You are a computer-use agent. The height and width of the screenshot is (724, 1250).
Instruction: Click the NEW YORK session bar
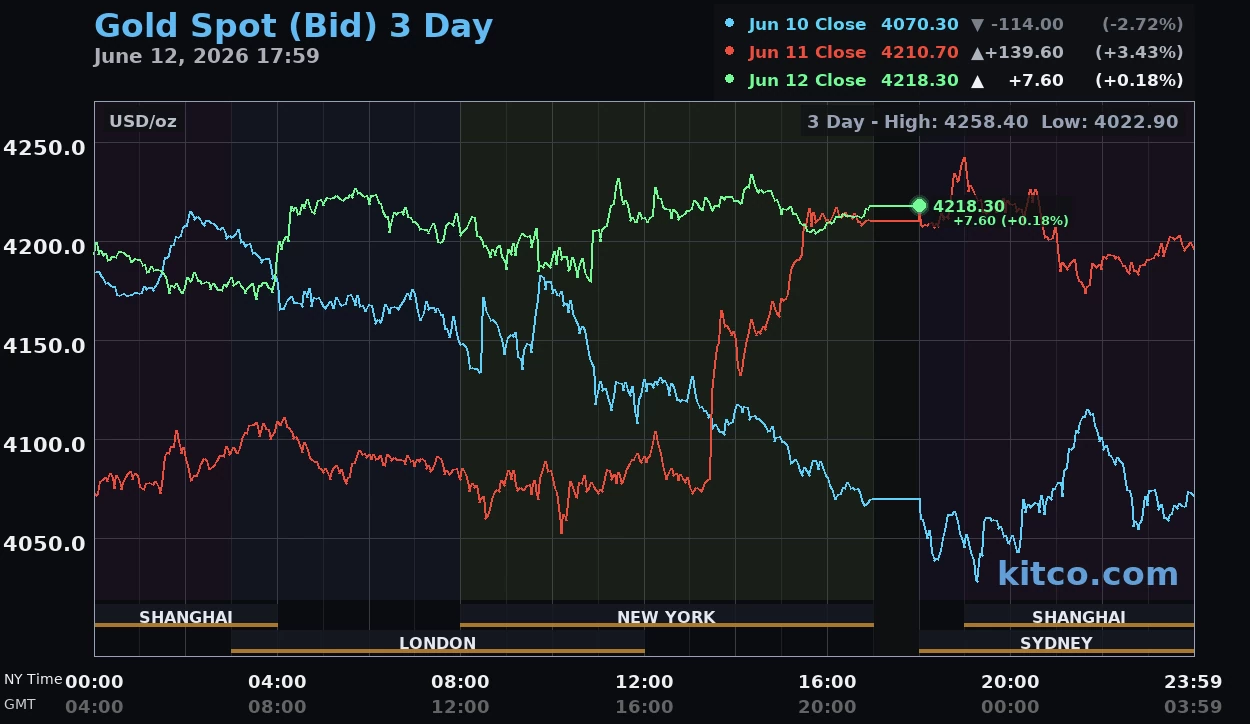click(666, 616)
